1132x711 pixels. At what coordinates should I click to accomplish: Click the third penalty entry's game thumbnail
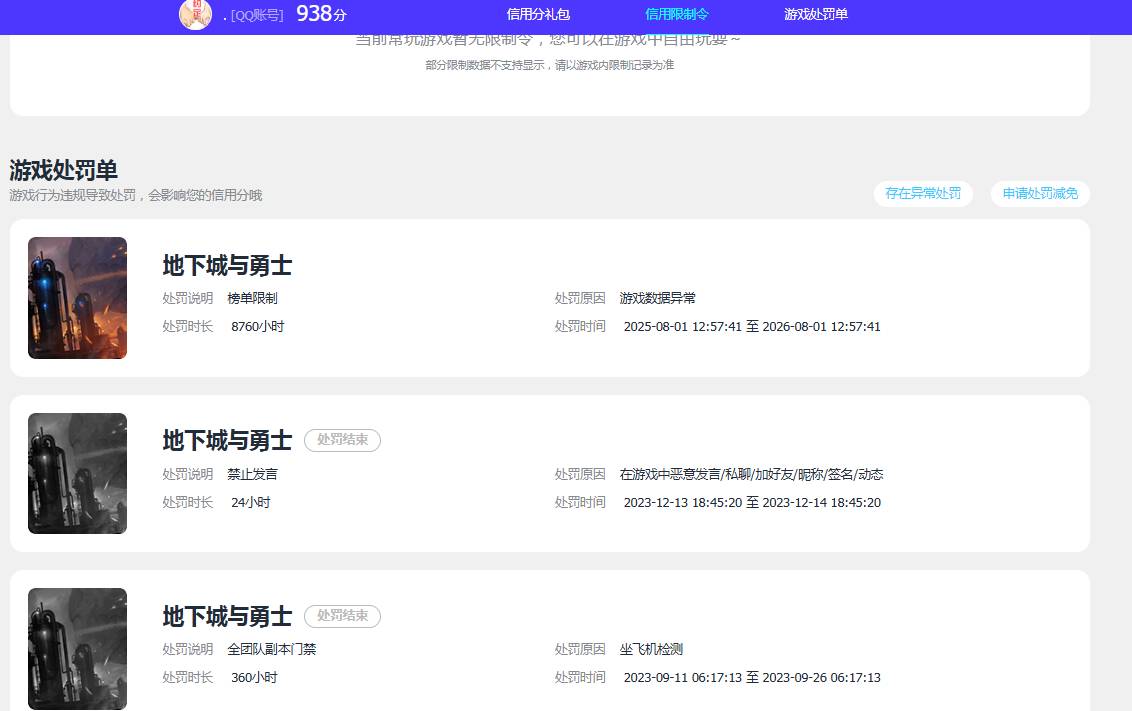click(77, 648)
